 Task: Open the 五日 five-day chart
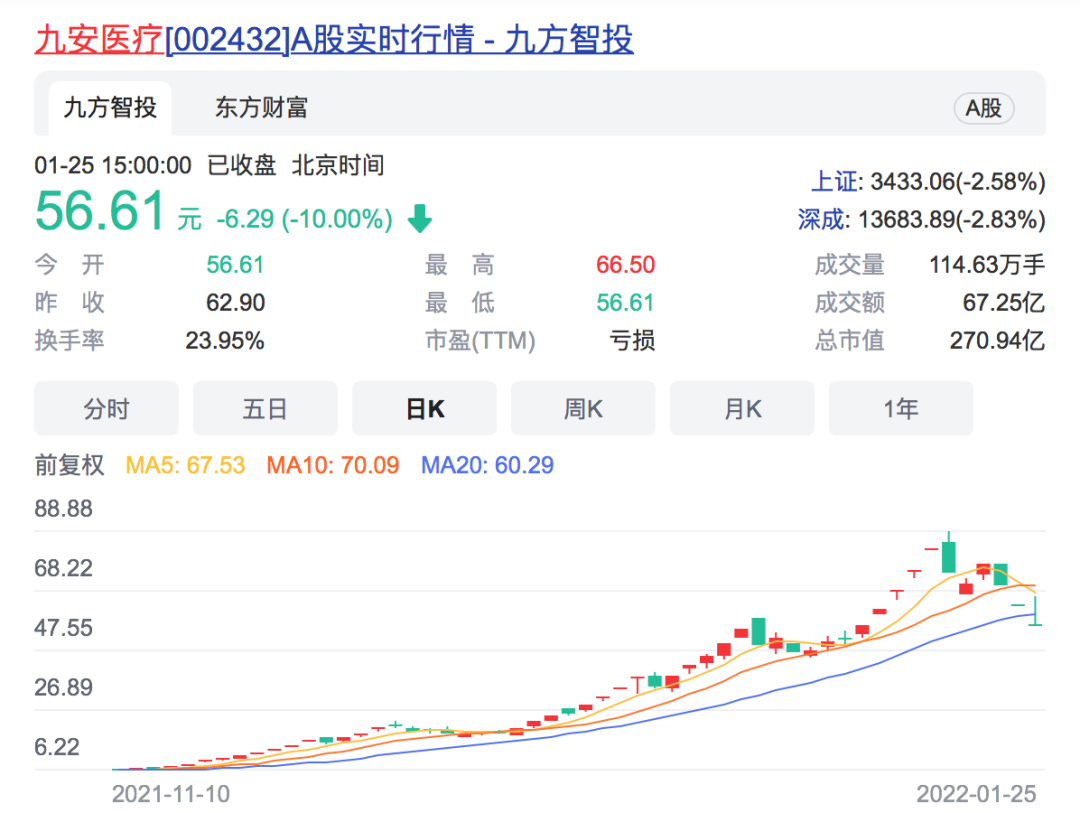[x=265, y=408]
